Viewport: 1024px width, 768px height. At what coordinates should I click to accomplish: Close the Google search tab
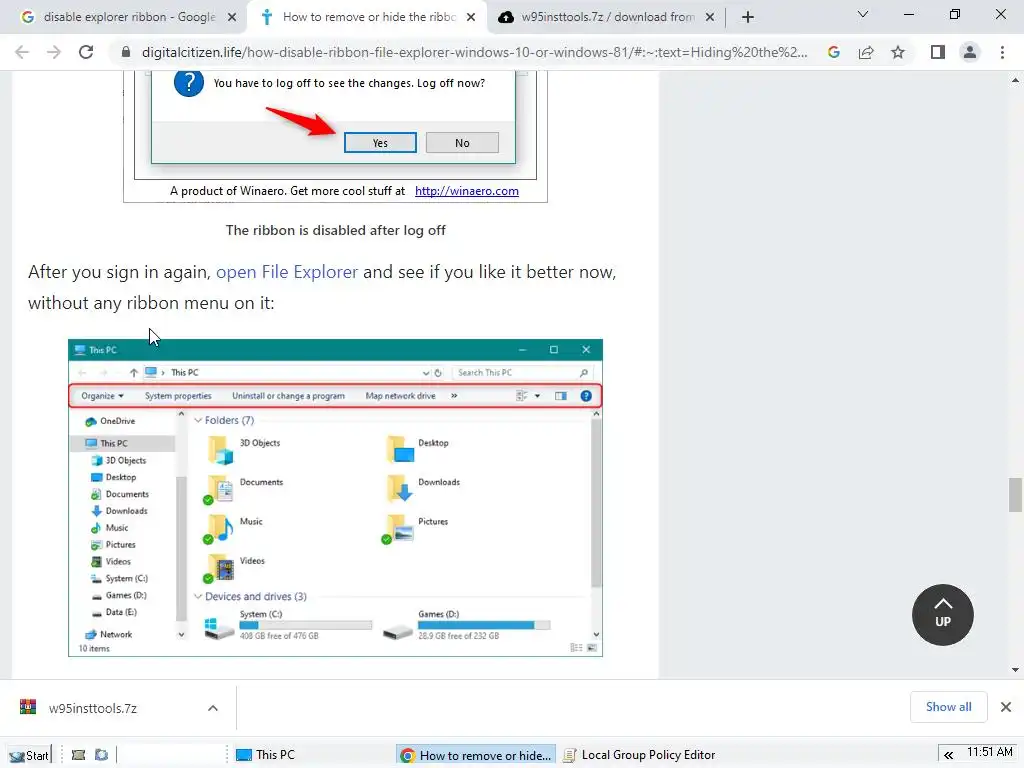pos(232,17)
